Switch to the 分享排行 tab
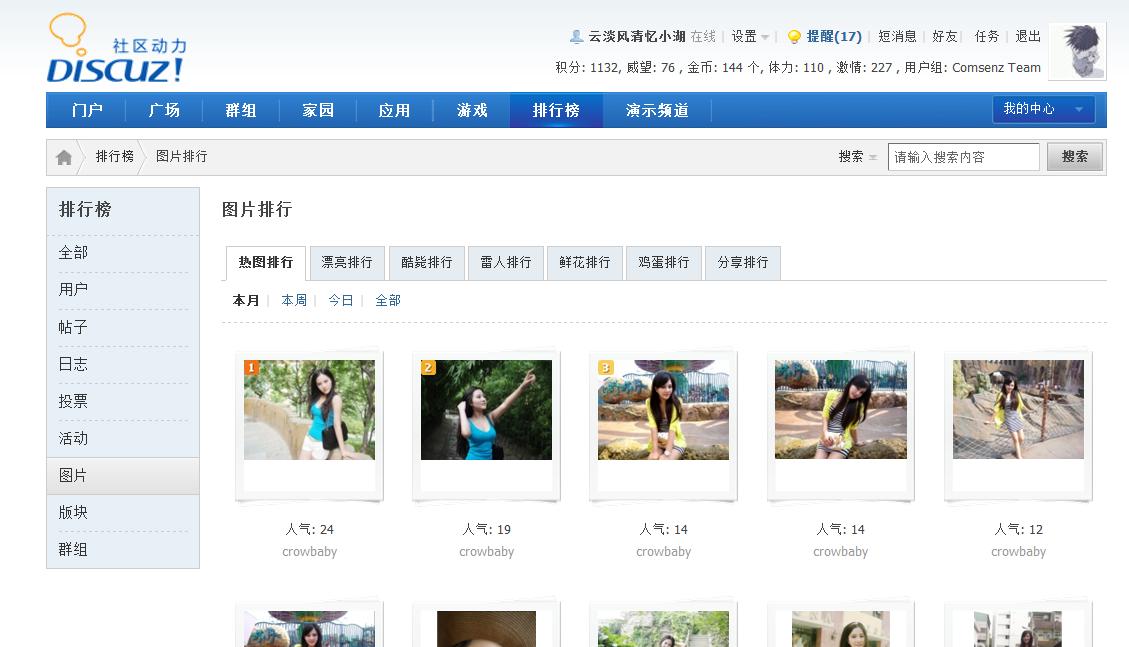This screenshot has width=1129, height=647. tap(743, 263)
